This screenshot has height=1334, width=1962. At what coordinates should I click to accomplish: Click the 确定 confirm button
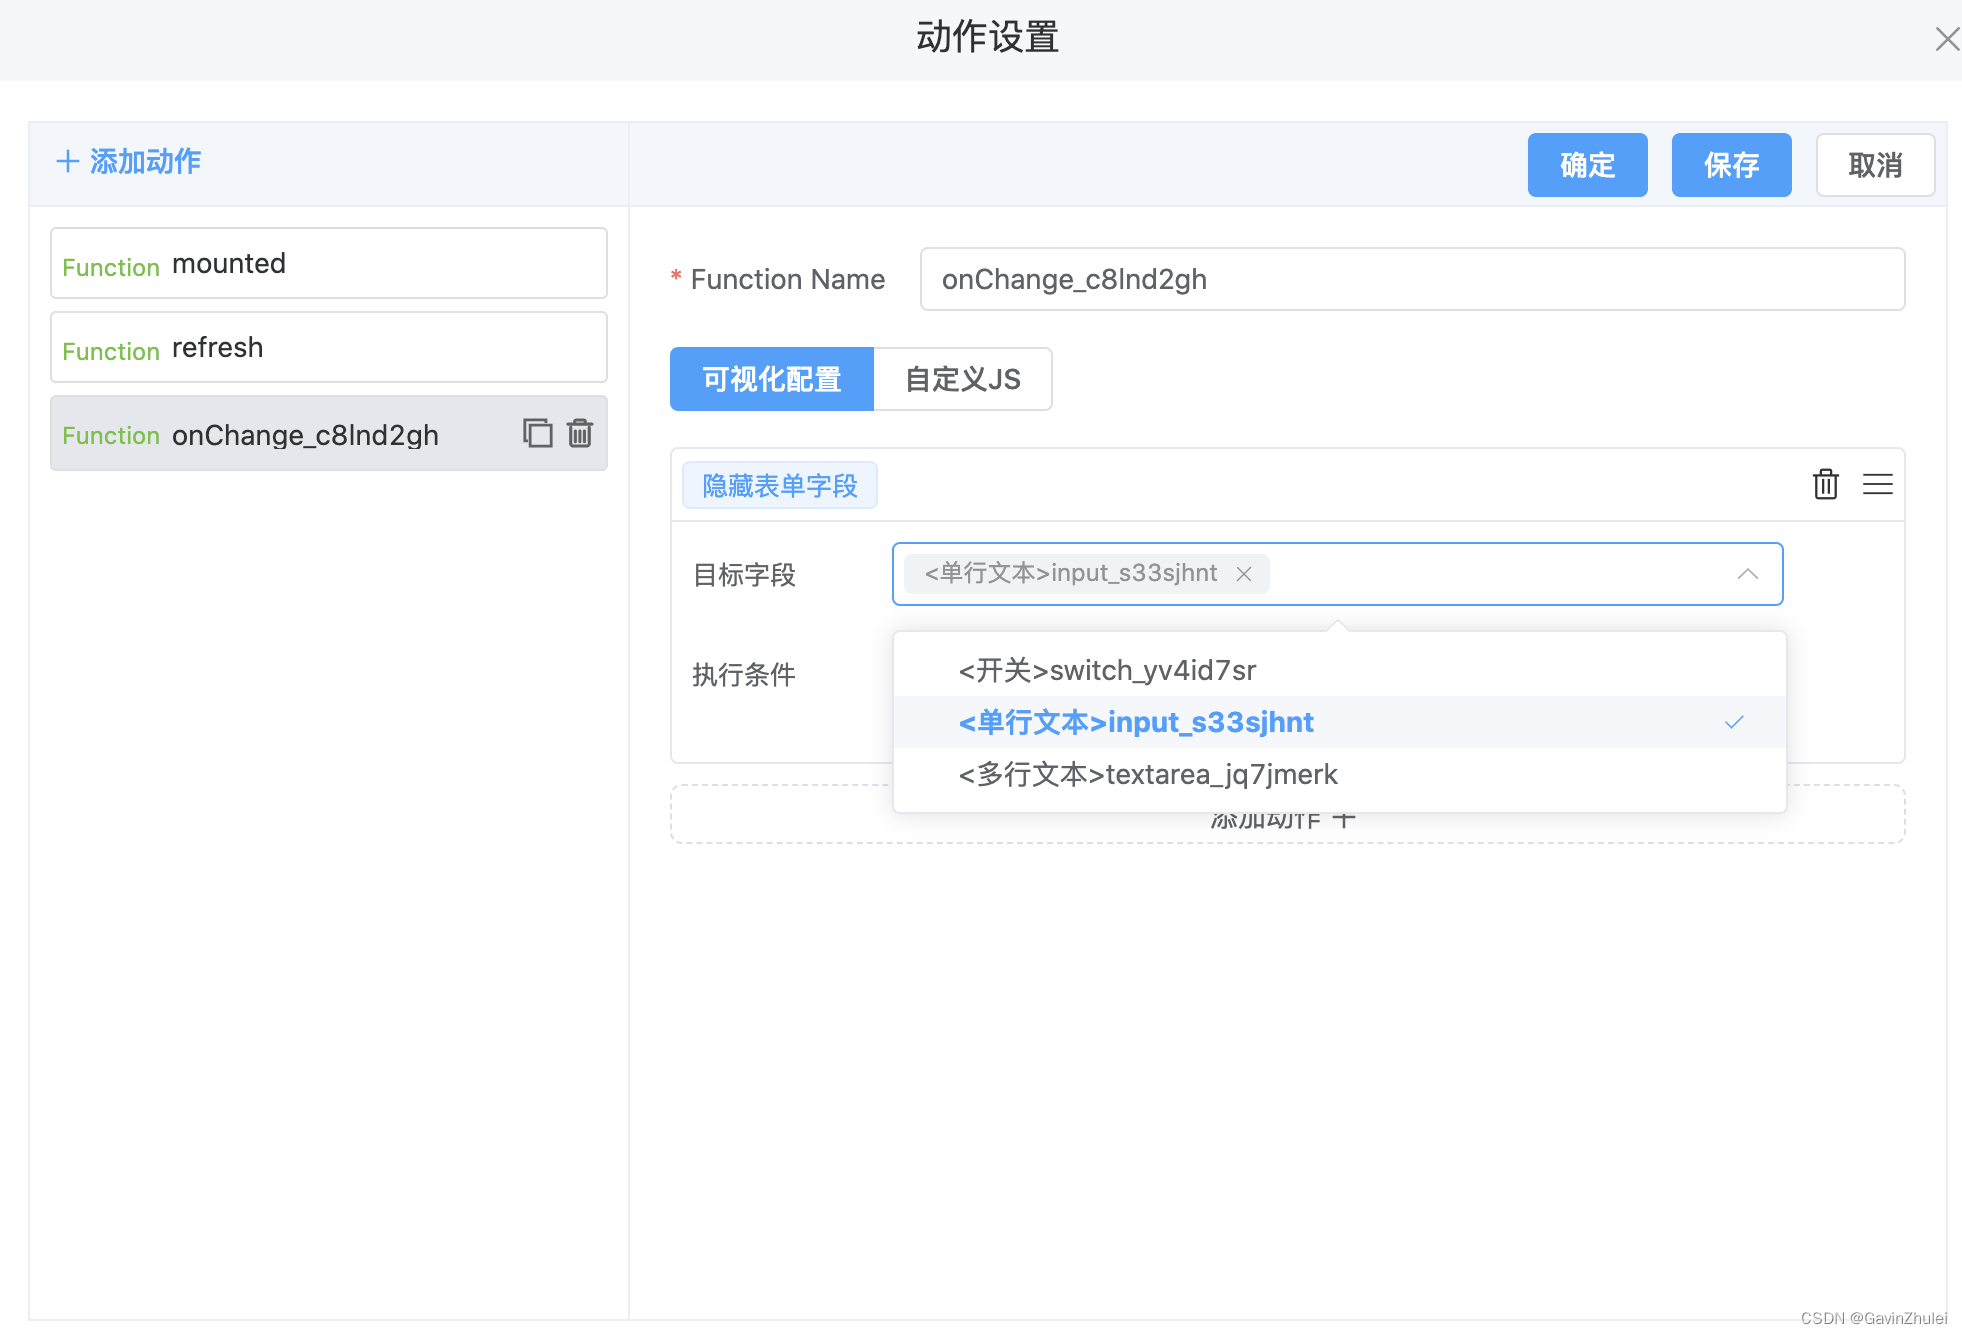(1587, 165)
